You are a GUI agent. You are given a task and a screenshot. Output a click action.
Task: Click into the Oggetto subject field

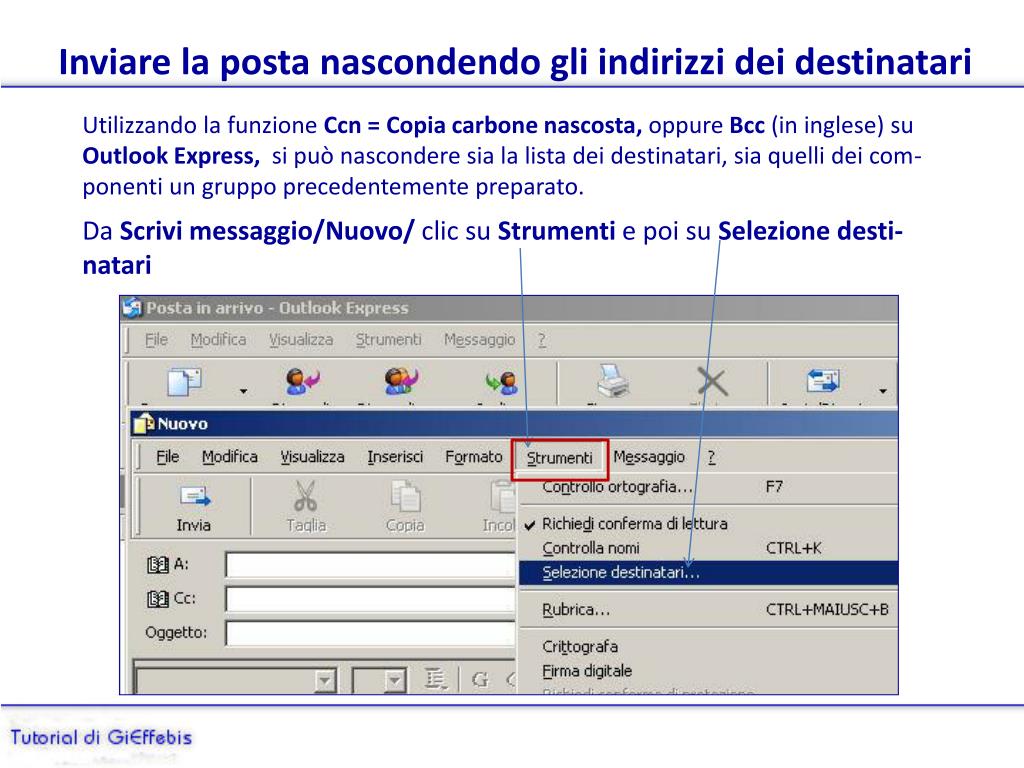coord(370,633)
